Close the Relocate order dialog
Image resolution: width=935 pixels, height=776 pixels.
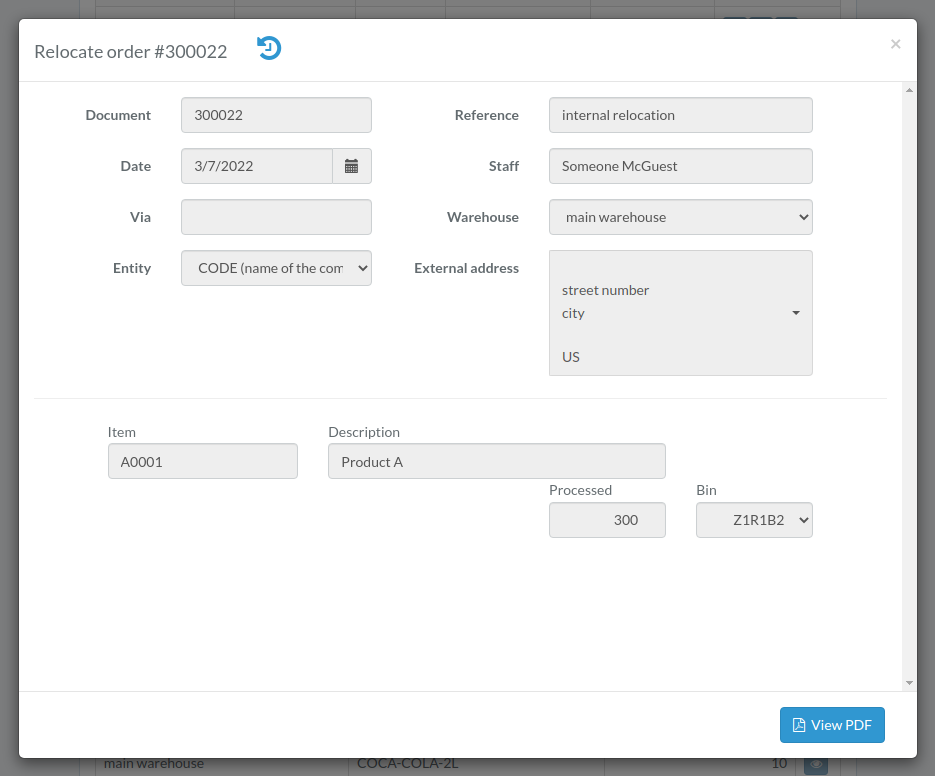pyautogui.click(x=895, y=44)
